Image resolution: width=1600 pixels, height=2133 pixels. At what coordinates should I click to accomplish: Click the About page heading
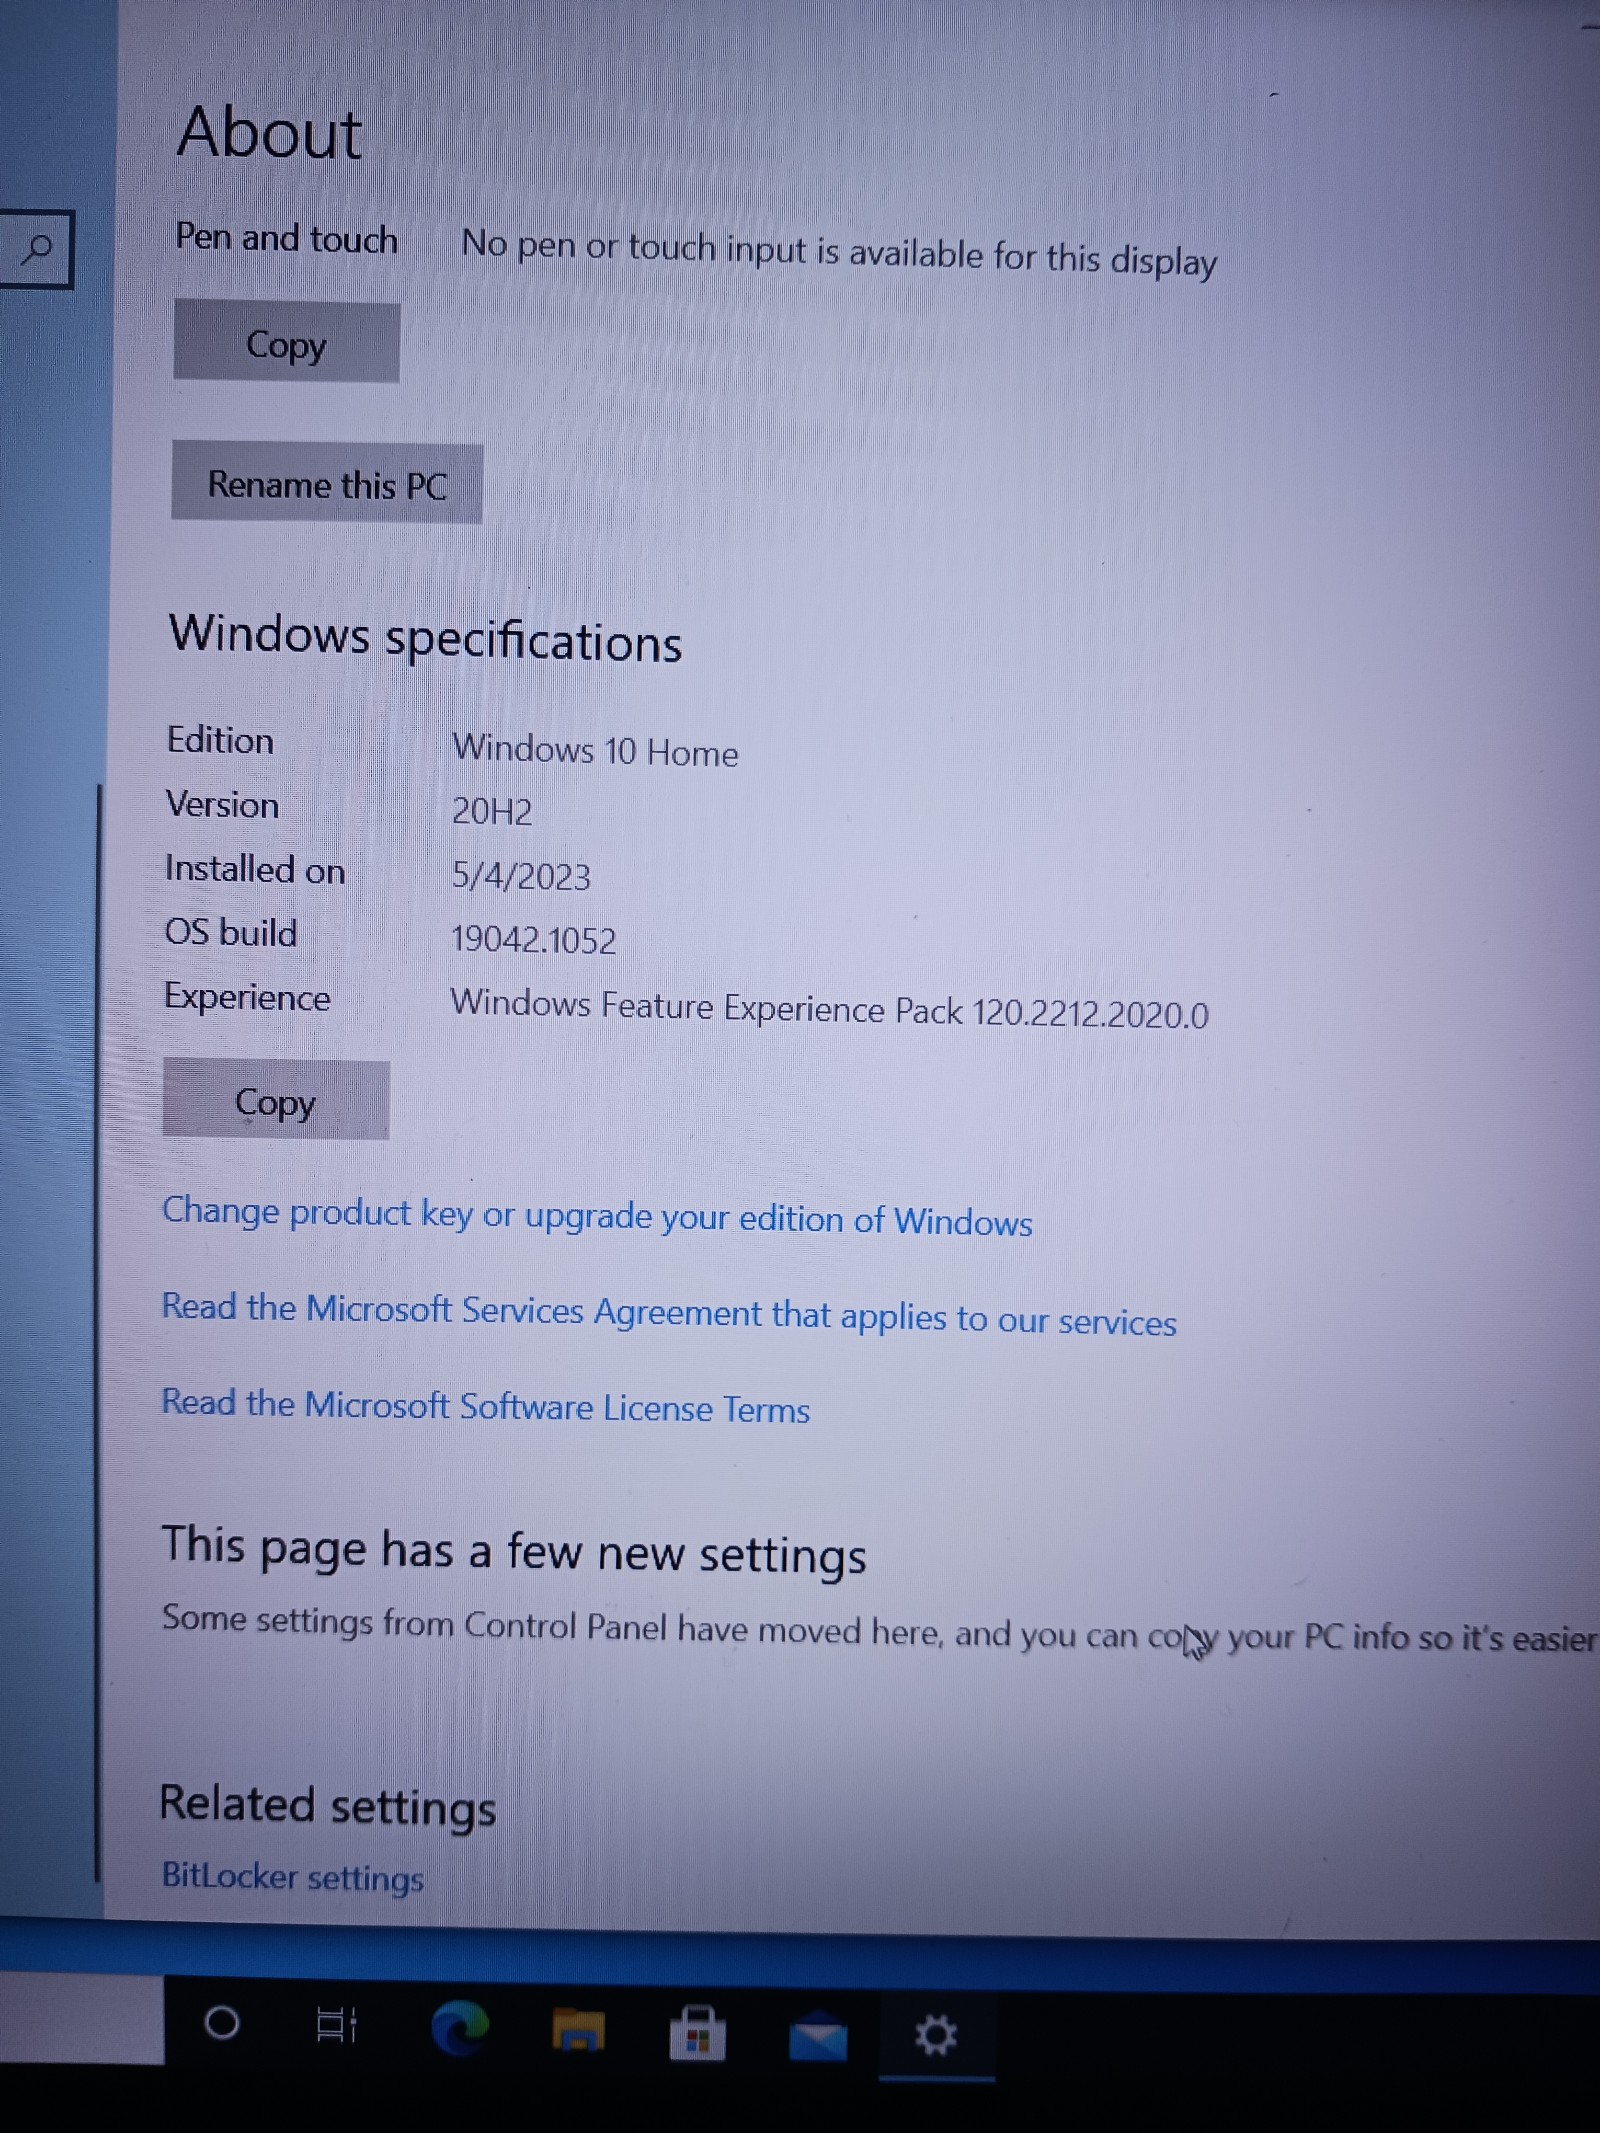[x=269, y=132]
